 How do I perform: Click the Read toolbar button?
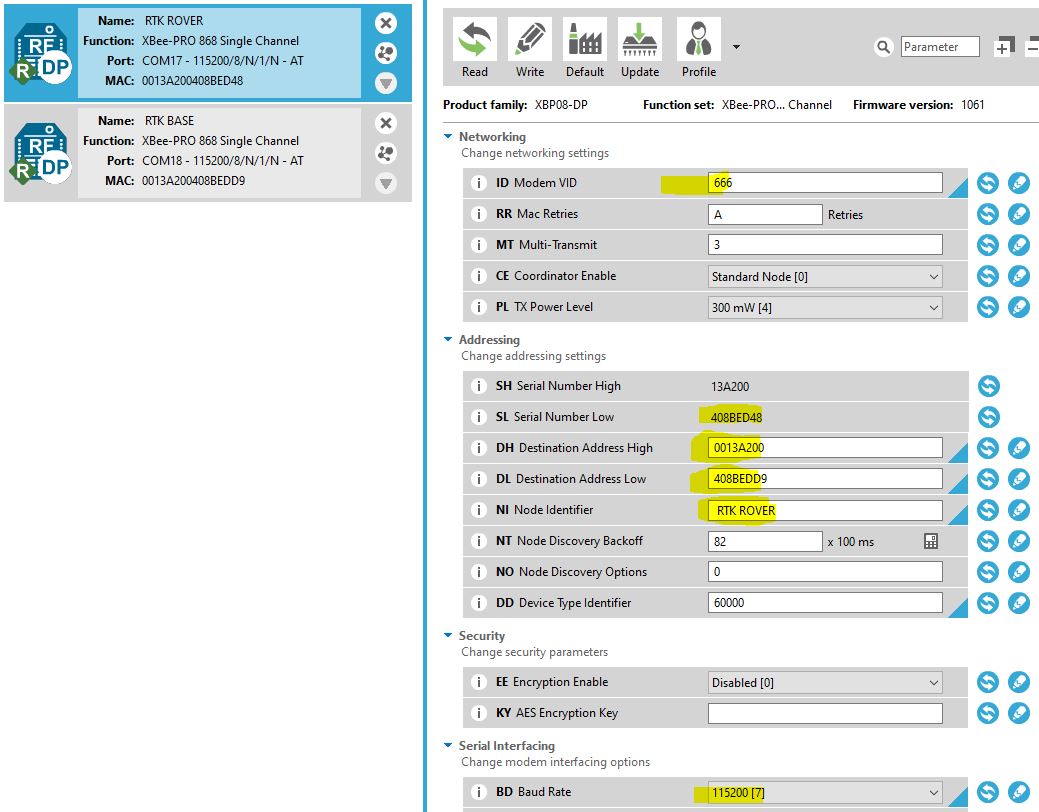474,48
